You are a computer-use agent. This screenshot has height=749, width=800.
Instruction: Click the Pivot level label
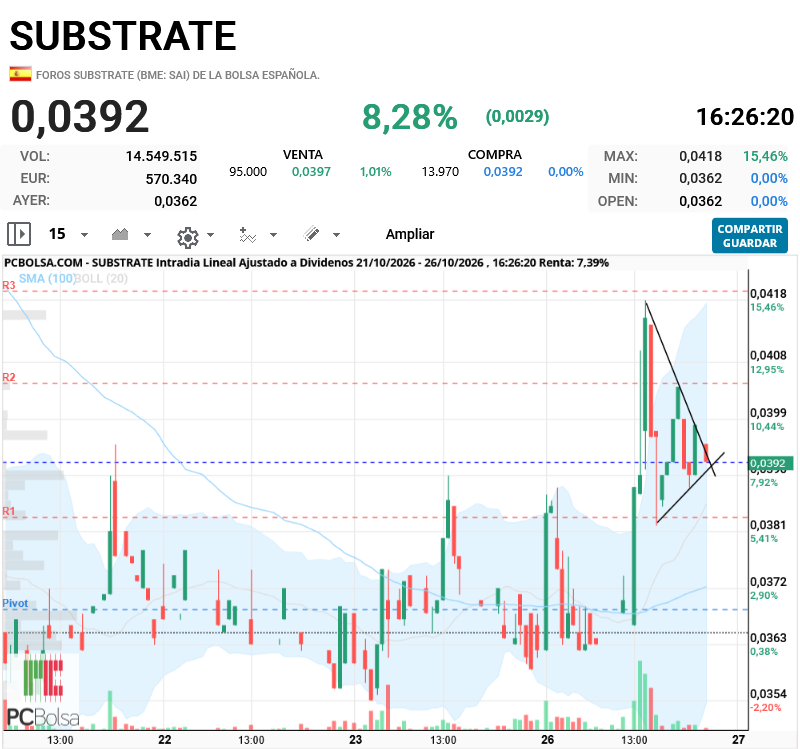coord(15,603)
